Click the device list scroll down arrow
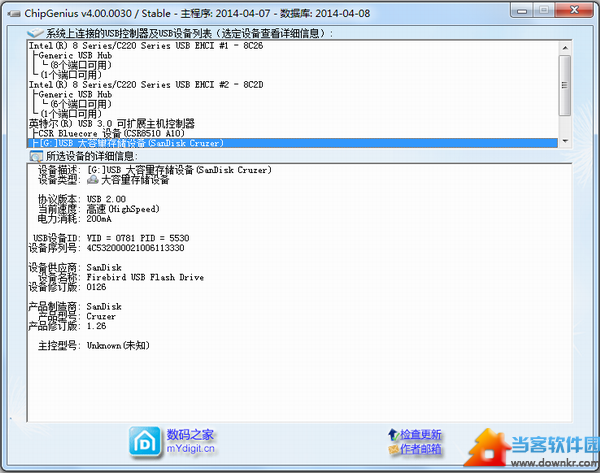Image resolution: width=600 pixels, height=473 pixels. tap(565, 141)
